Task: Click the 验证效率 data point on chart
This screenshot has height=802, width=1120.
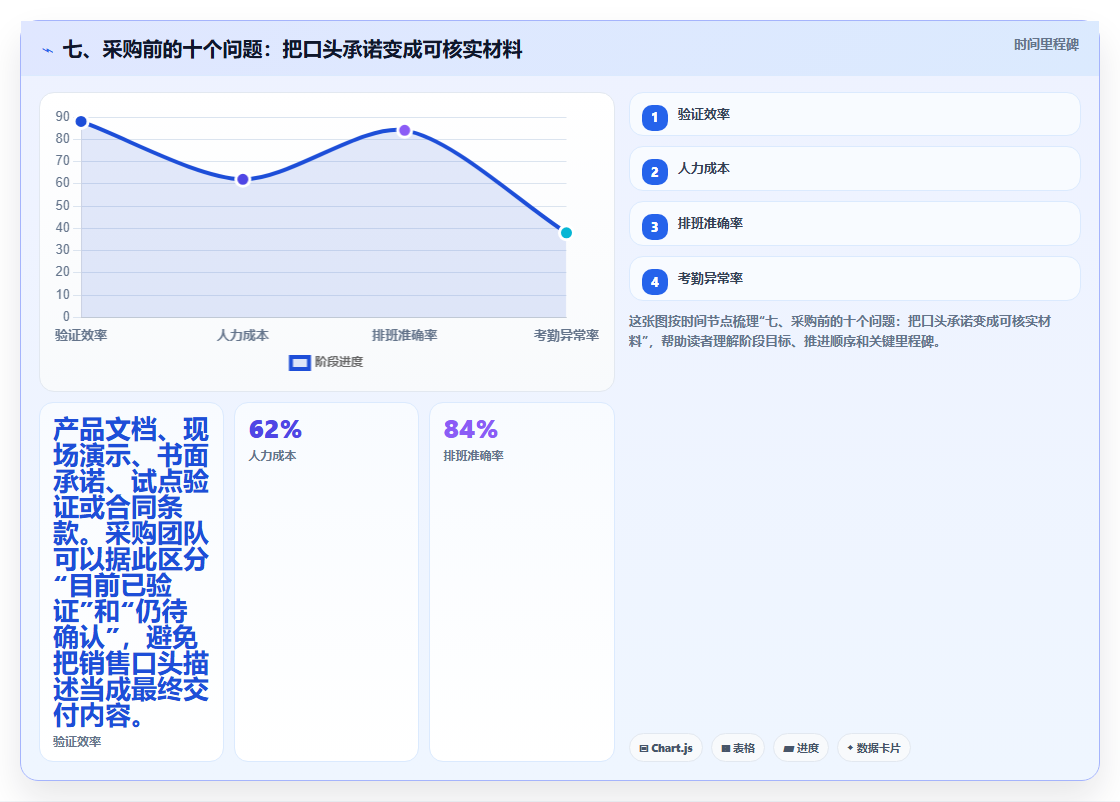Action: coord(81,121)
